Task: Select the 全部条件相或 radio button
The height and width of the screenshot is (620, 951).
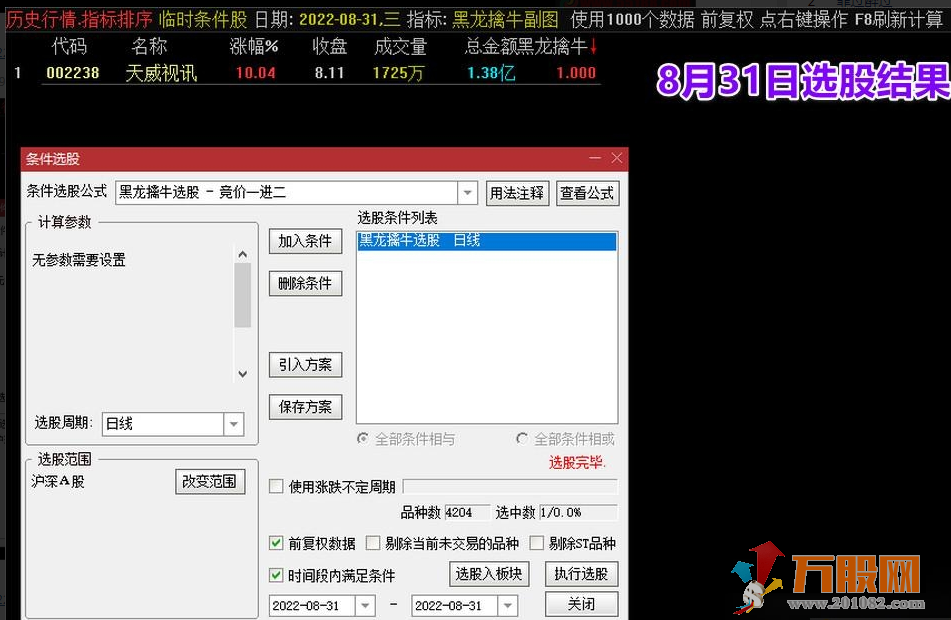Action: (522, 438)
